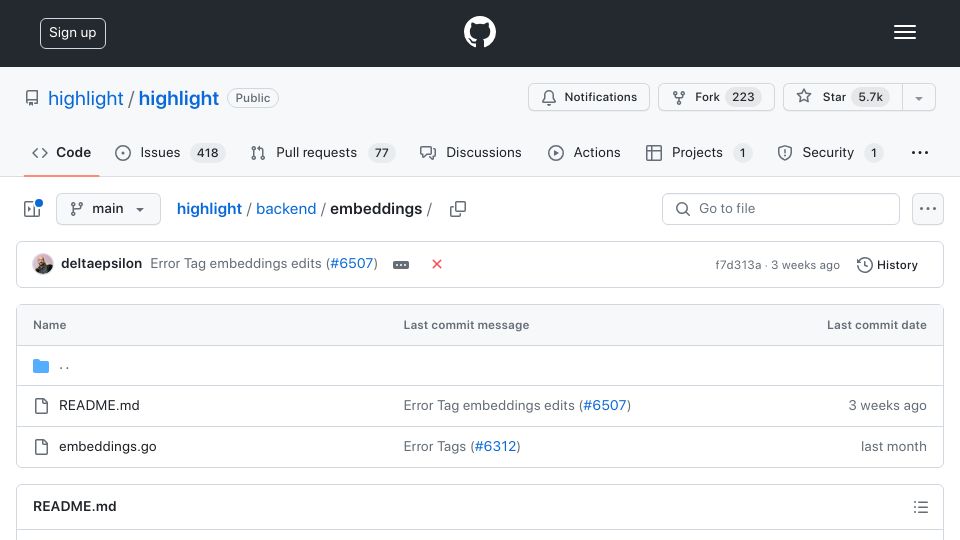
Task: Expand the file tree side panel
Action: coord(32,209)
